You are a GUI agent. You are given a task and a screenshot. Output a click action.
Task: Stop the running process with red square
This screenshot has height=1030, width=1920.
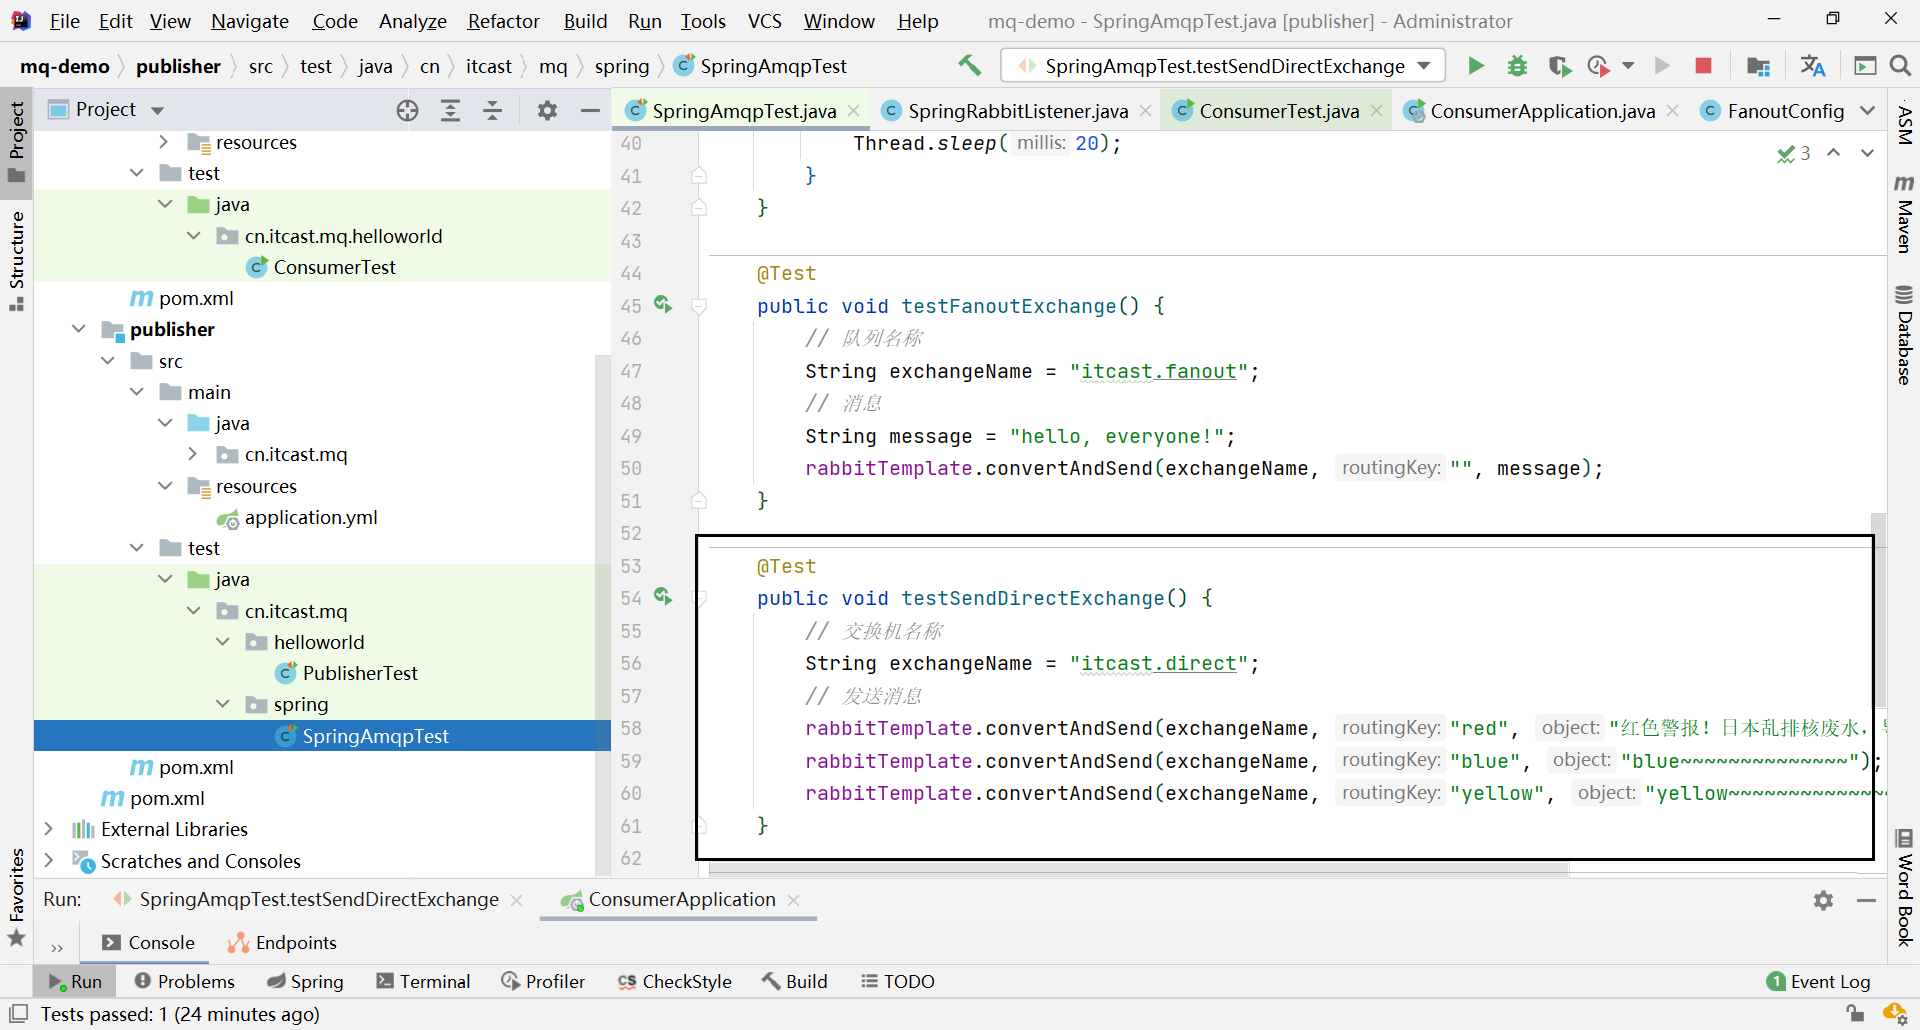coord(1703,66)
